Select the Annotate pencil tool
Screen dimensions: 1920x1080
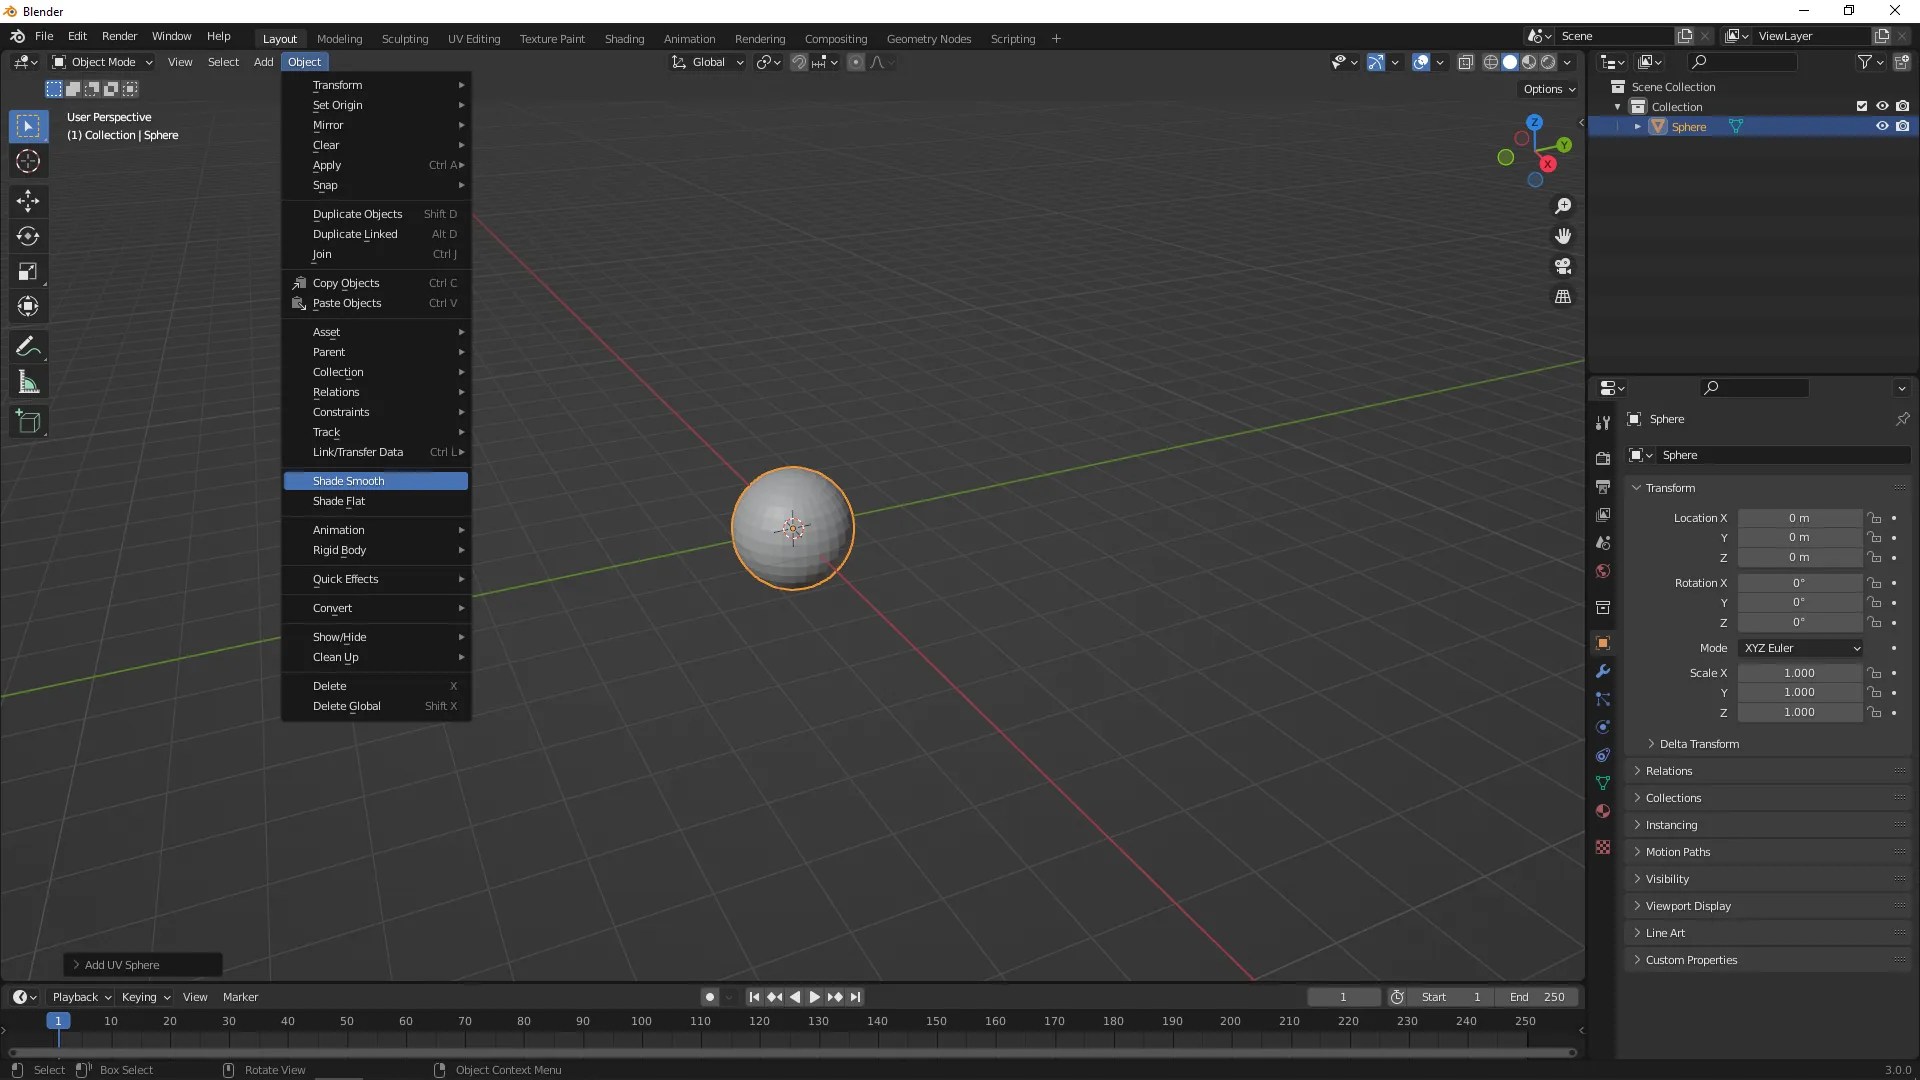28,347
